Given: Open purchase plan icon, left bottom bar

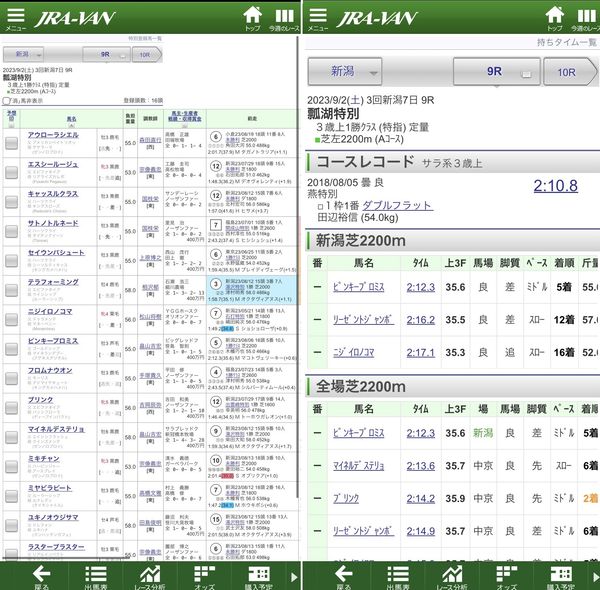Looking at the screenshot, I should tap(259, 577).
